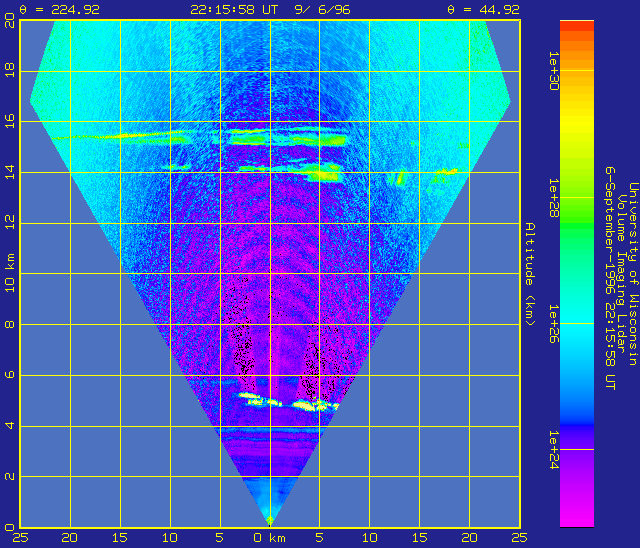This screenshot has width=640, height=548.
Task: Select the 9/ 6/96 date in header
Action: (322, 10)
